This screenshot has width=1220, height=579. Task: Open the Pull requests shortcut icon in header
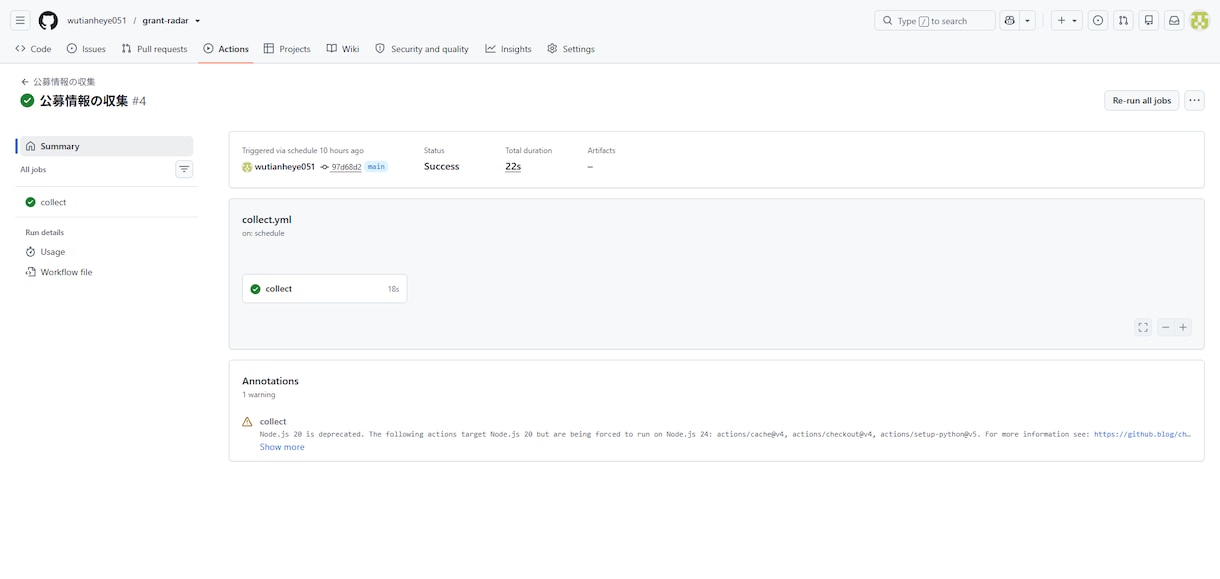[1123, 20]
